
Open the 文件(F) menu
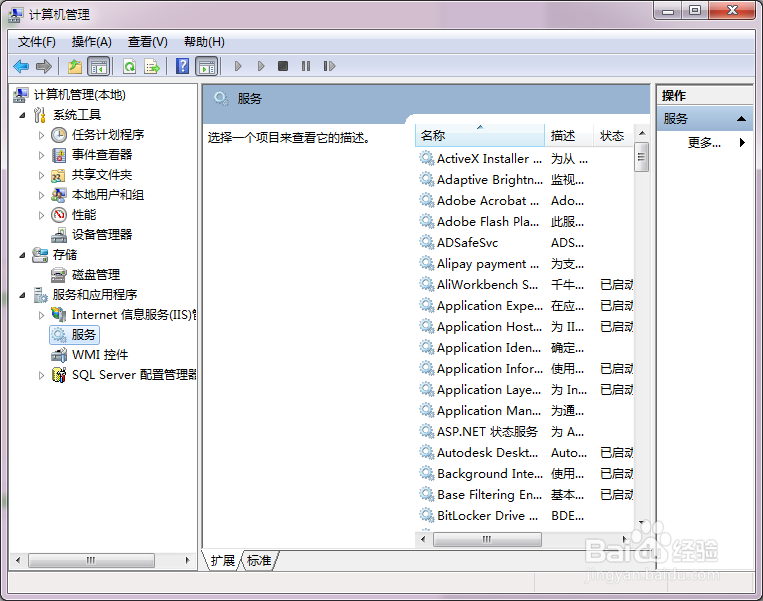[x=36, y=42]
